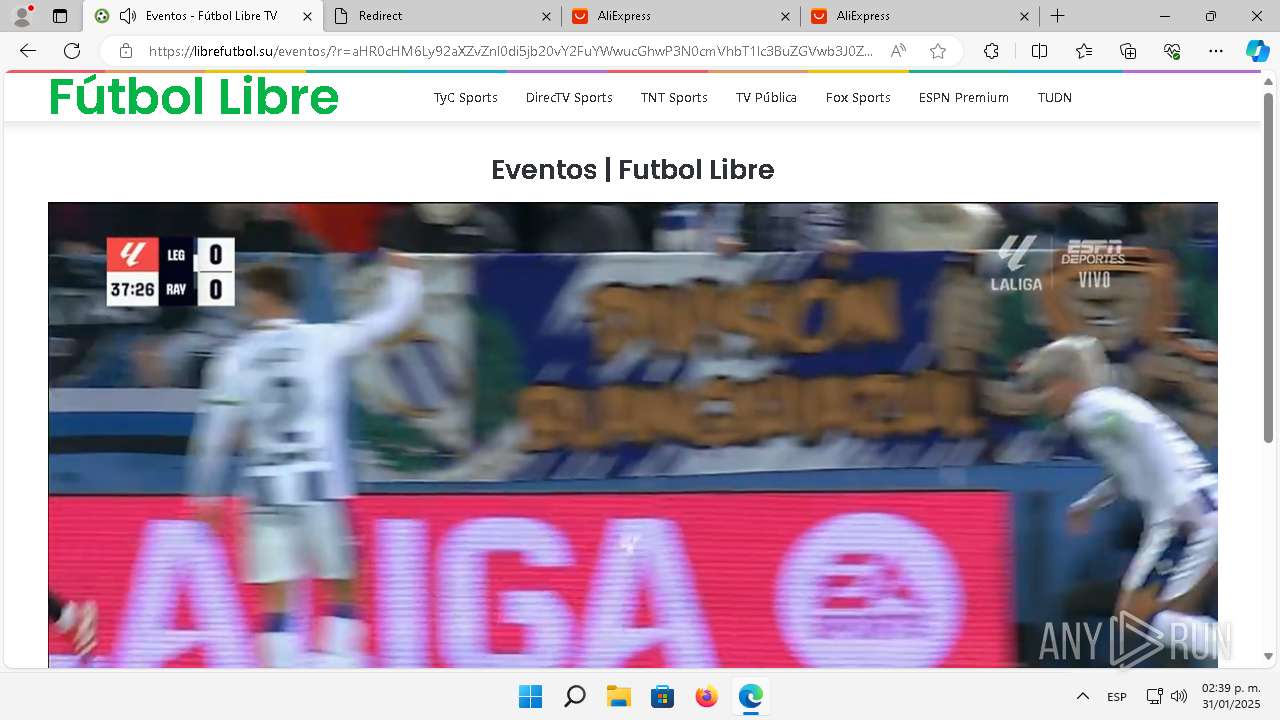
Task: Open the tab actions menu icon
Action: click(x=60, y=16)
